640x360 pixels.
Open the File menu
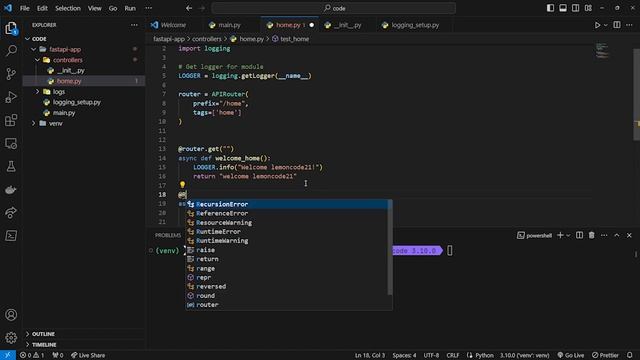tap(24, 8)
